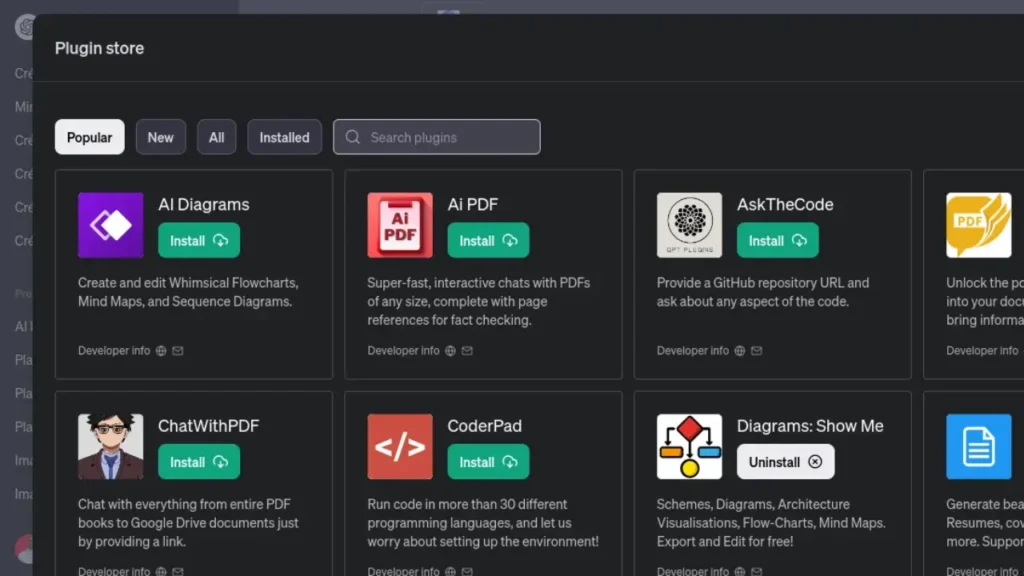This screenshot has height=576, width=1024.
Task: Click the ChatWithPDF title text
Action: click(x=208, y=426)
